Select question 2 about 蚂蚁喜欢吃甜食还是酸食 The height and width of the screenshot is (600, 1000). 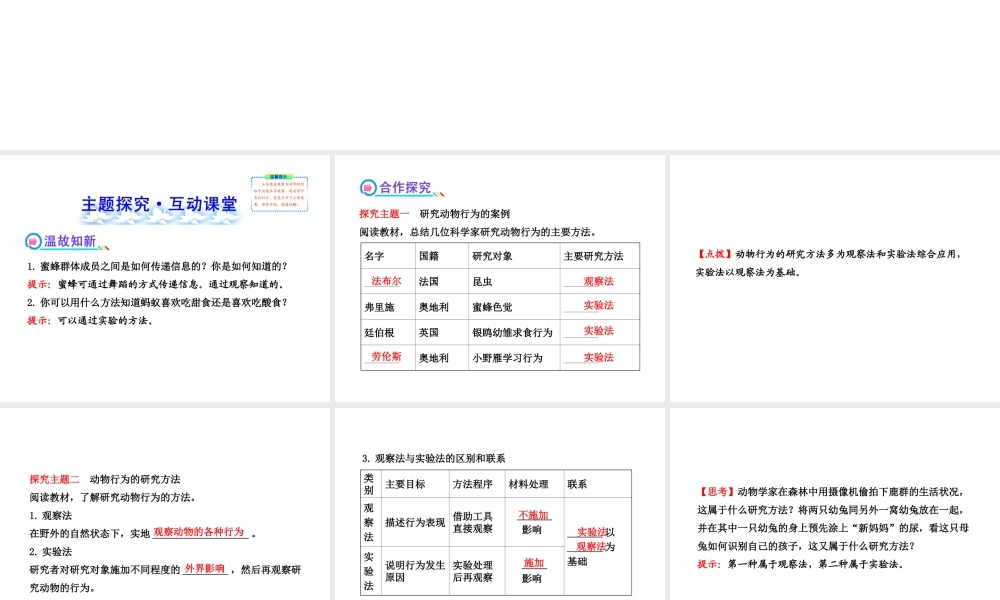(158, 302)
